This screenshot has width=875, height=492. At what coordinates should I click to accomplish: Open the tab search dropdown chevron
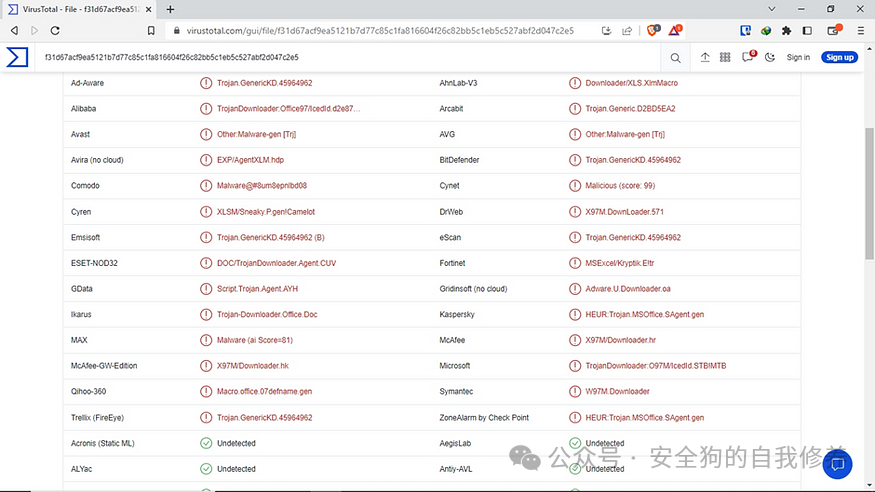772,9
